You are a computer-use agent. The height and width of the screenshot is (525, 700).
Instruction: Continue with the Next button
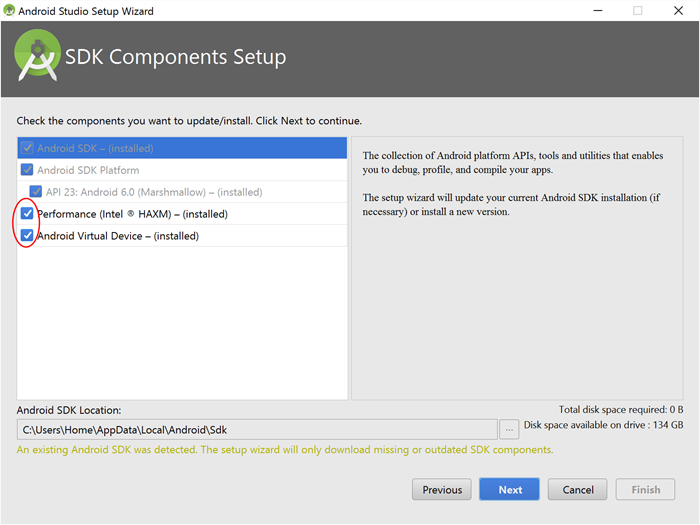[509, 490]
